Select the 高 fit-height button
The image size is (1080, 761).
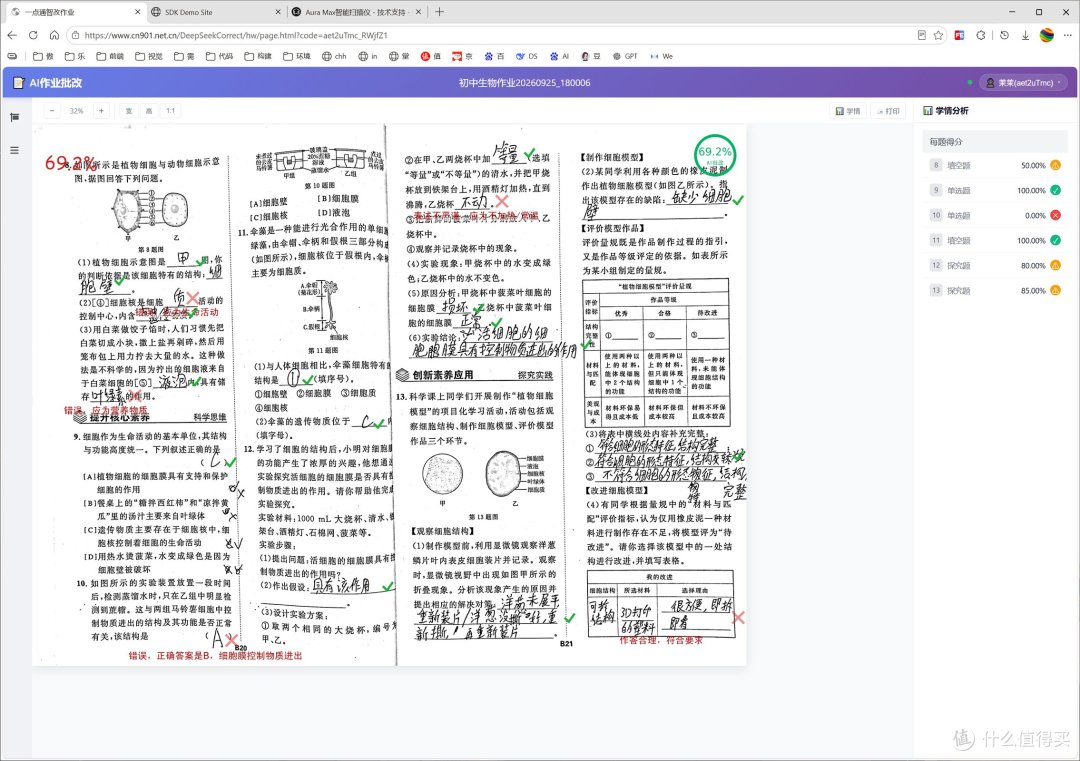[x=148, y=111]
